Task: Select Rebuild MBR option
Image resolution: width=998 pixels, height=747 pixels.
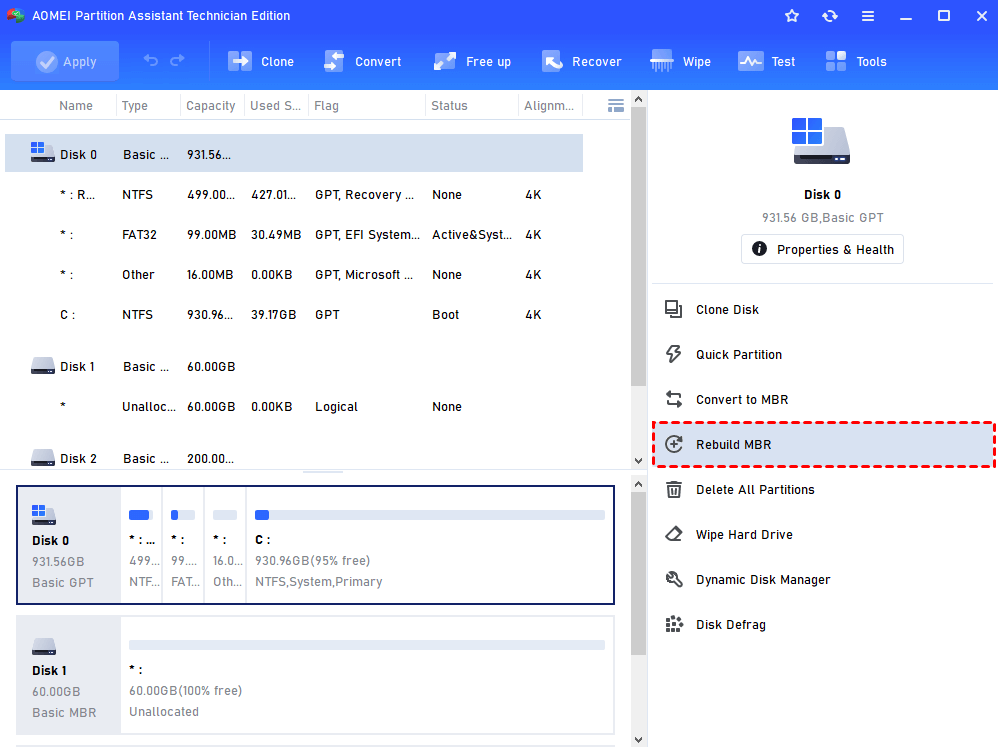Action: click(x=822, y=445)
